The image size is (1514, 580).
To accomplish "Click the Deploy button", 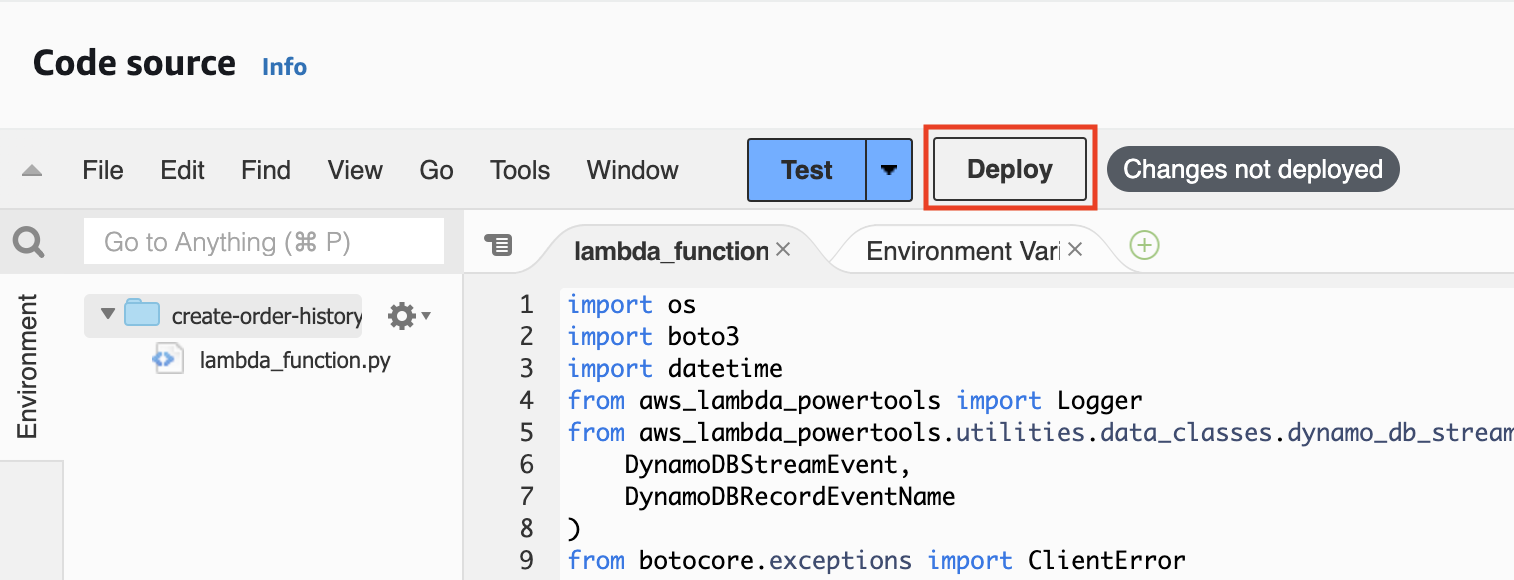I will [1010, 169].
